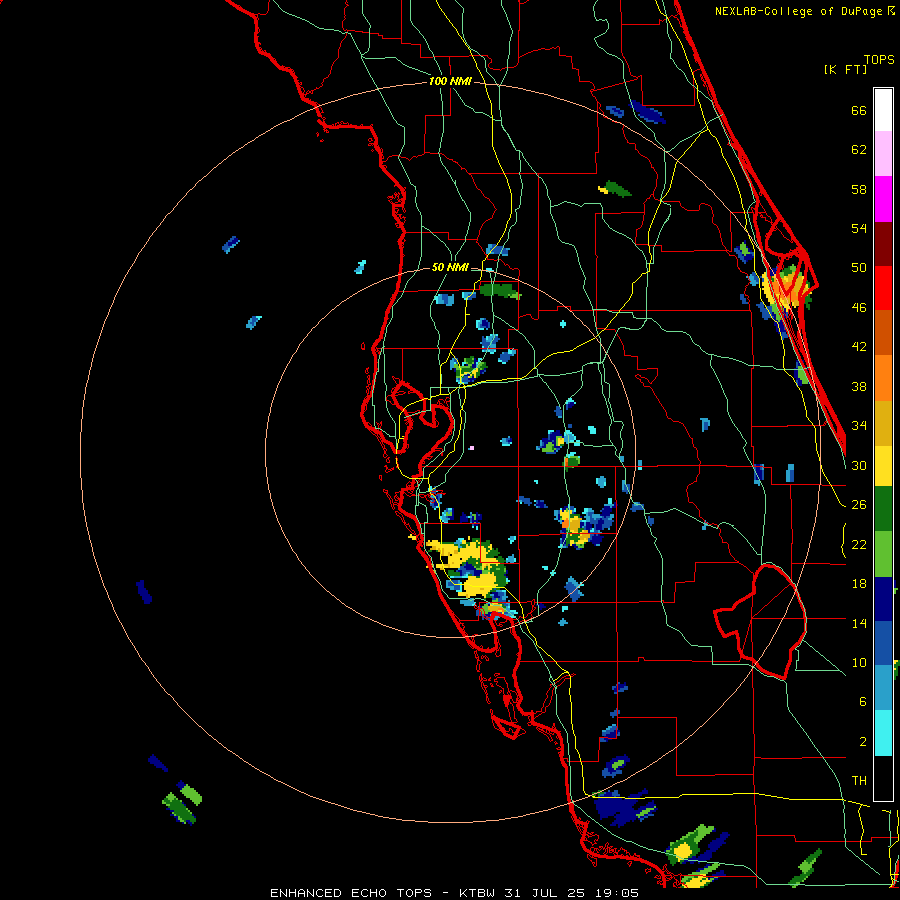Click the TH threshold label on legend
The image size is (900, 900).
[859, 780]
